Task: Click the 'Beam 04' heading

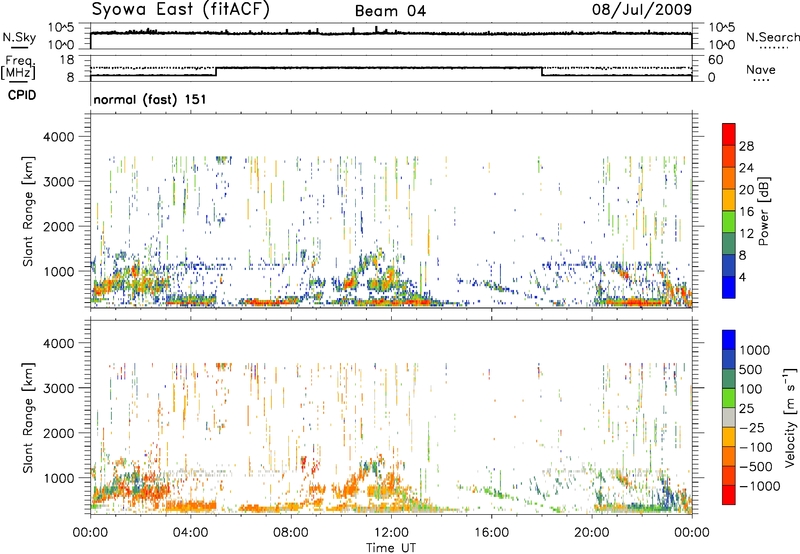Action: pyautogui.click(x=390, y=11)
